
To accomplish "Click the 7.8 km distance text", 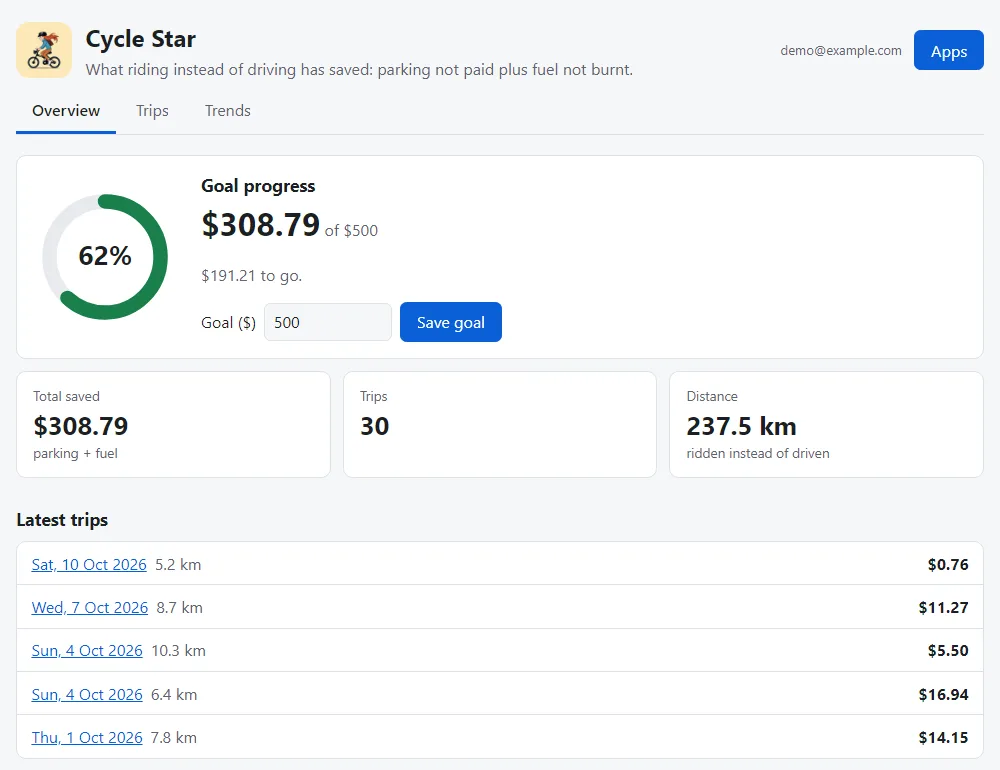I will pos(173,737).
